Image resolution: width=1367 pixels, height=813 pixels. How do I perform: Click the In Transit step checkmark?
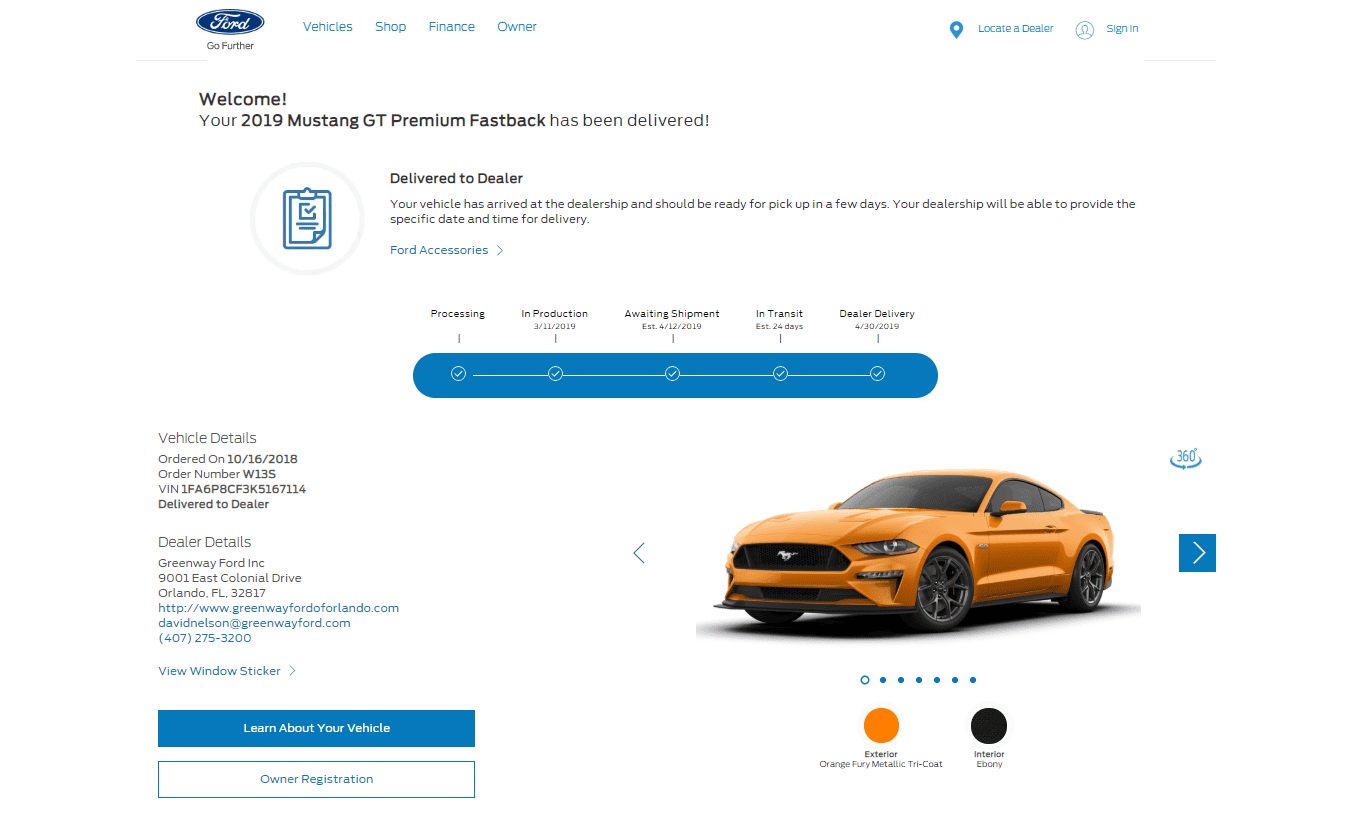coord(780,374)
